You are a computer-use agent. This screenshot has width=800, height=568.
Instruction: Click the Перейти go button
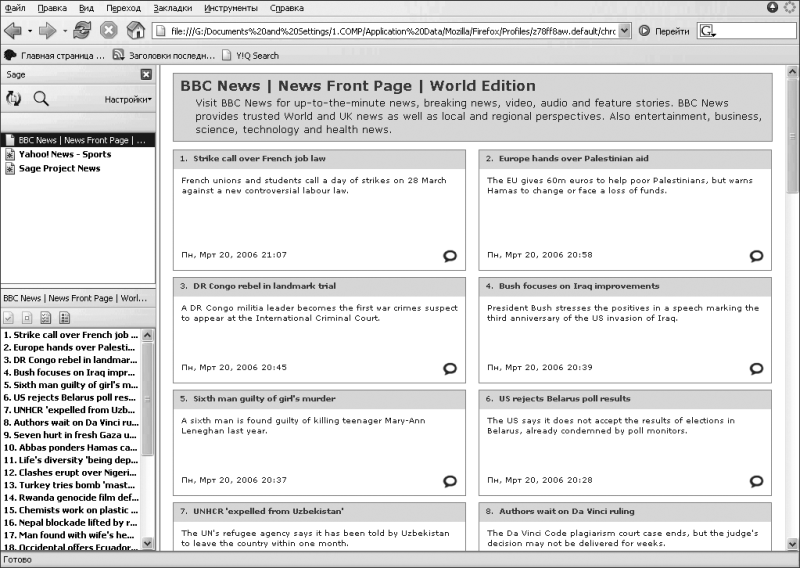point(664,31)
